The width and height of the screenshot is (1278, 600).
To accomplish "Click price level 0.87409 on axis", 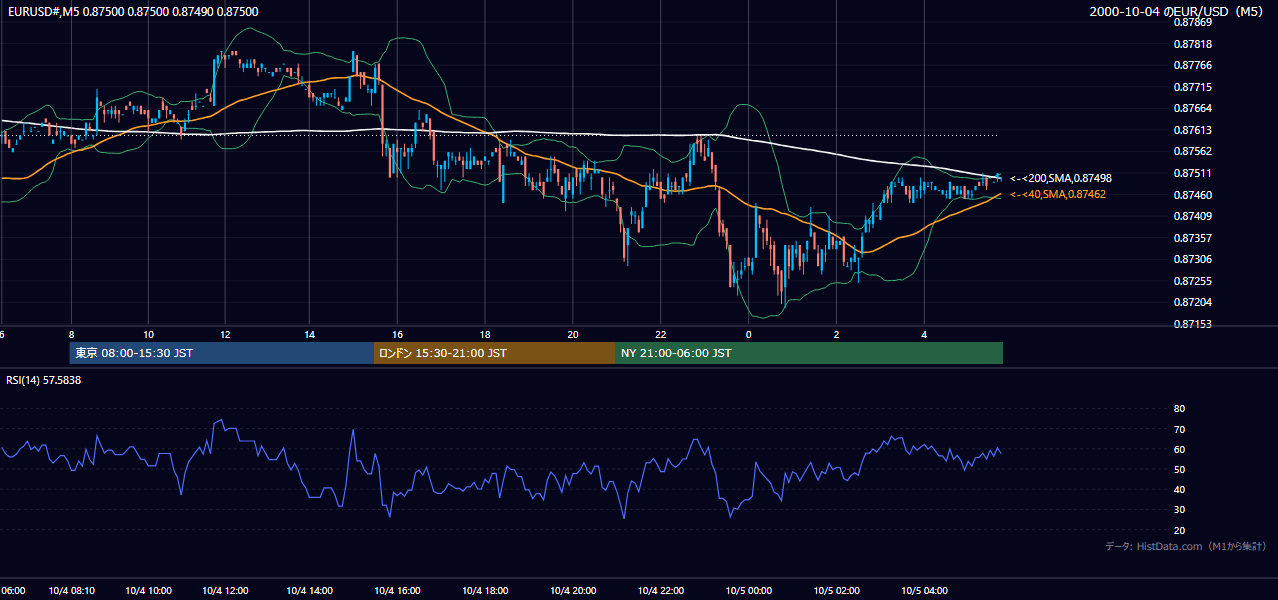I will [1192, 216].
